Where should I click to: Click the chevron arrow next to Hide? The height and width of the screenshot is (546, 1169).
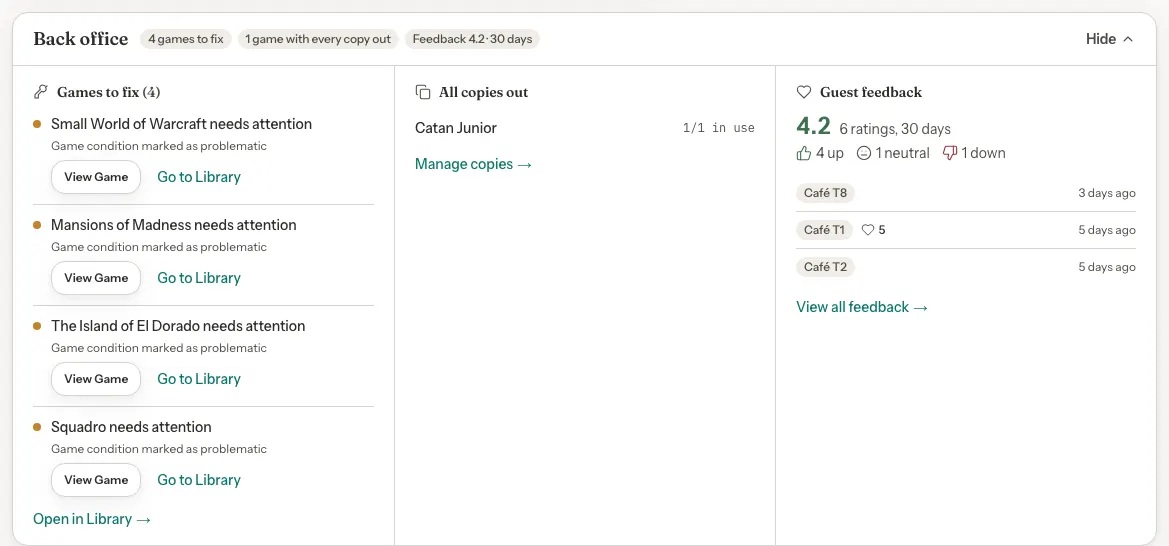point(1127,39)
